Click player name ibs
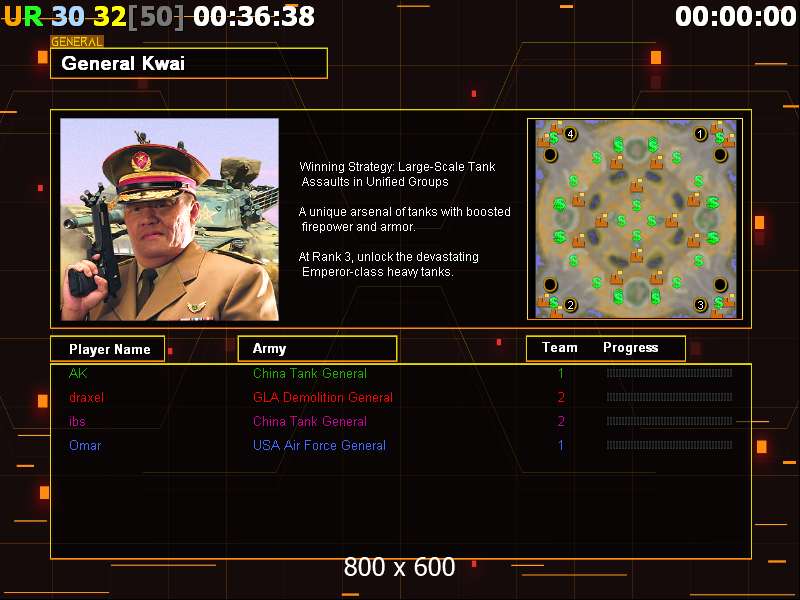Image resolution: width=800 pixels, height=600 pixels. (x=77, y=421)
